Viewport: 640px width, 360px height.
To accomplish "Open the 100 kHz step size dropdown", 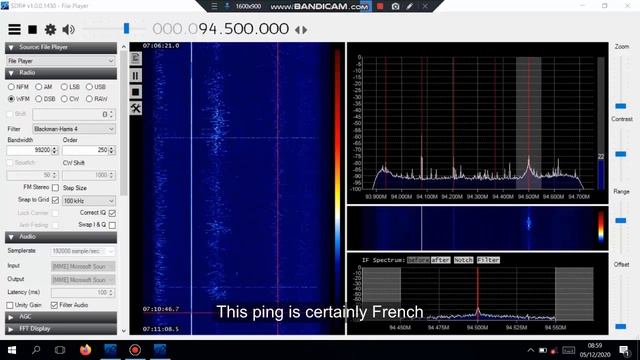I will click(89, 201).
